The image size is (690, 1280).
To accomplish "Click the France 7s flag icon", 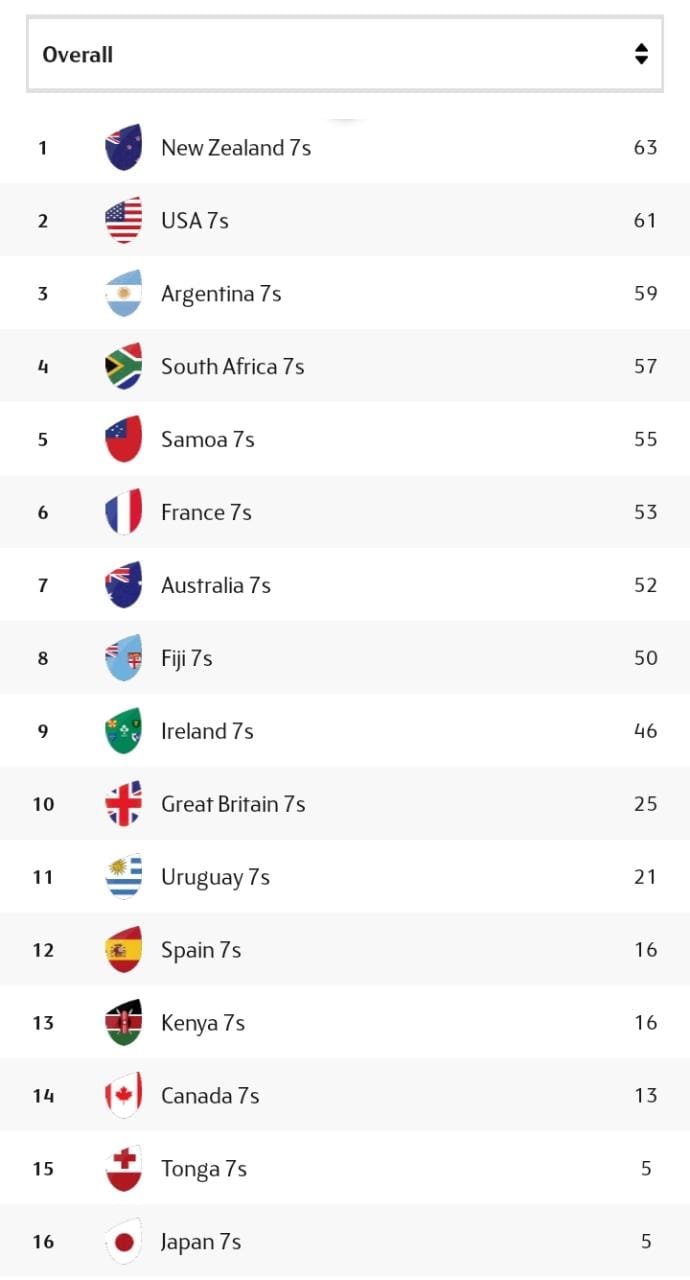I will pos(124,513).
